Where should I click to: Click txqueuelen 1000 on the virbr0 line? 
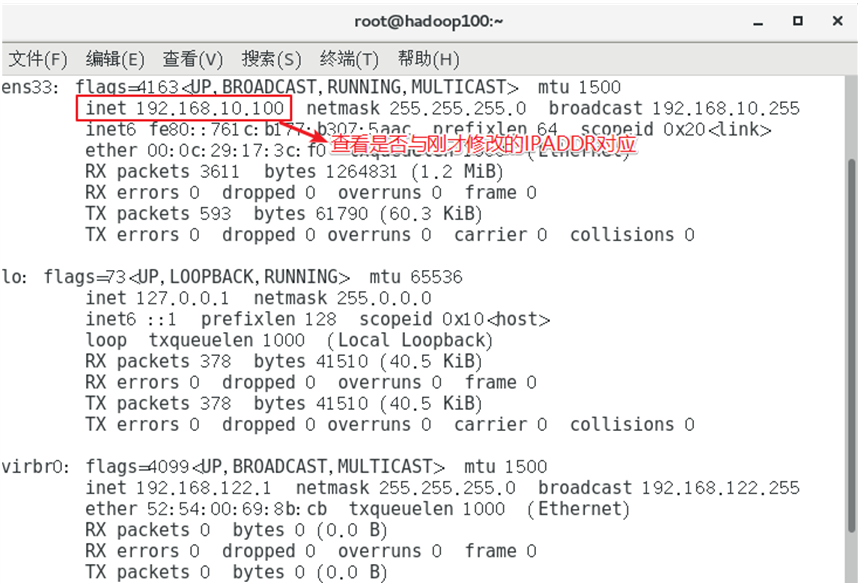pyautogui.click(x=427, y=508)
